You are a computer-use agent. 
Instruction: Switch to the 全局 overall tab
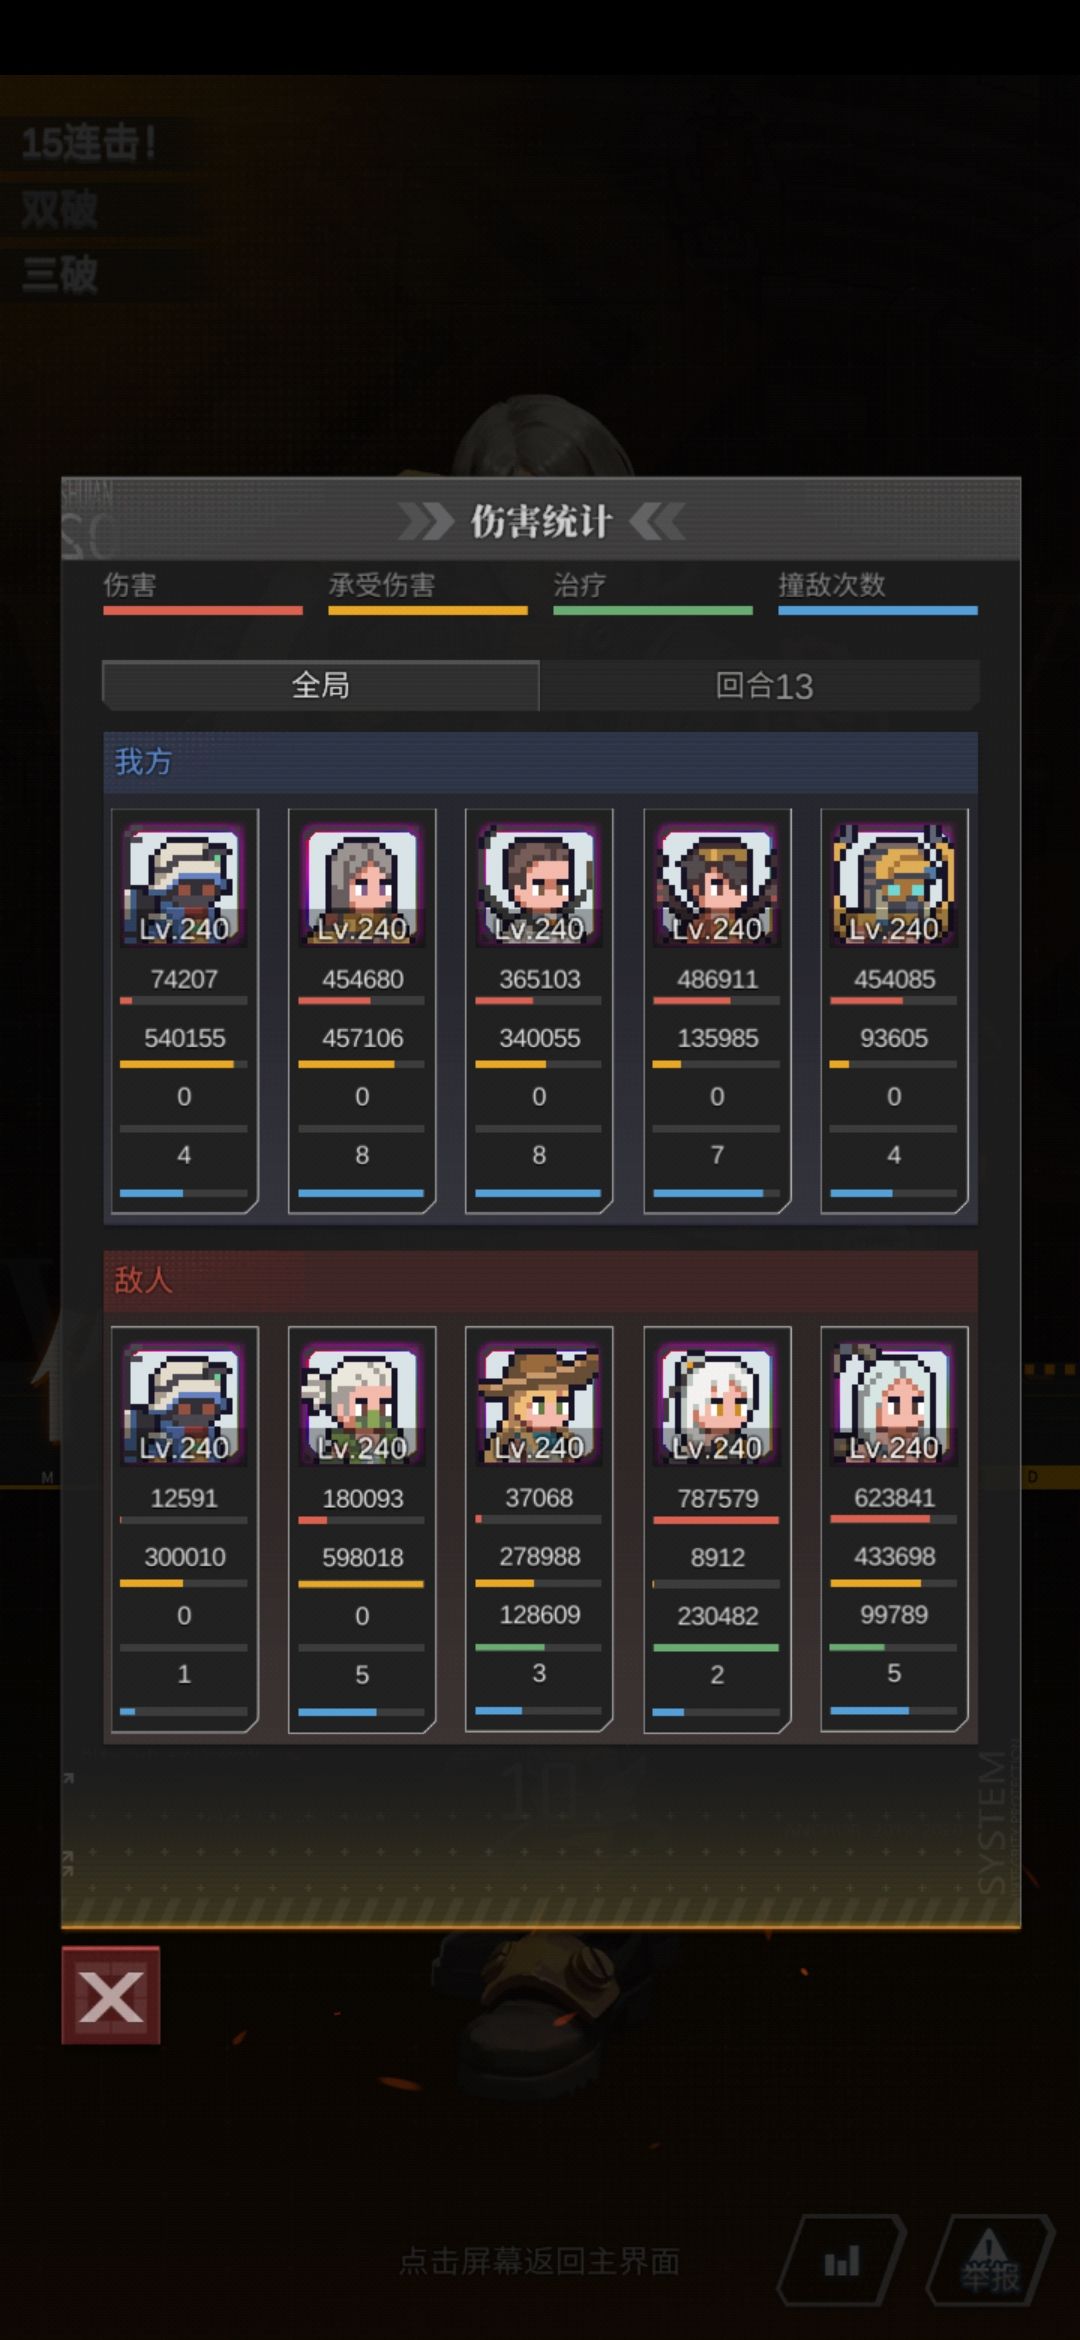coord(320,685)
